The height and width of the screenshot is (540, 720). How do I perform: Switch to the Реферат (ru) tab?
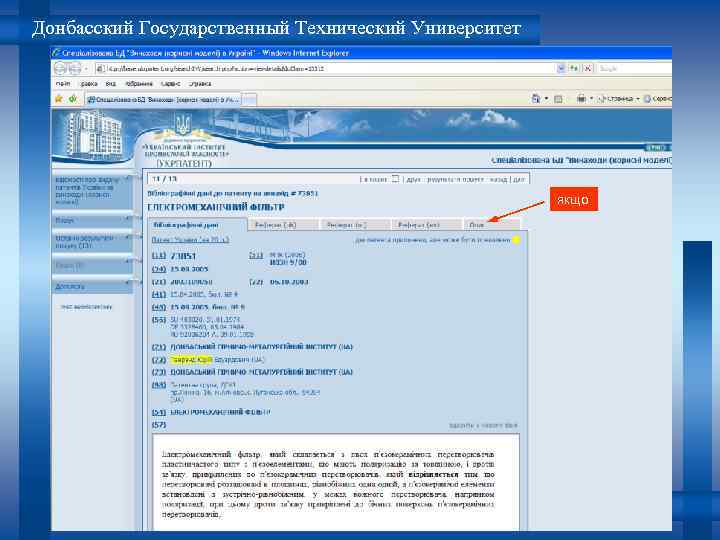pos(355,225)
